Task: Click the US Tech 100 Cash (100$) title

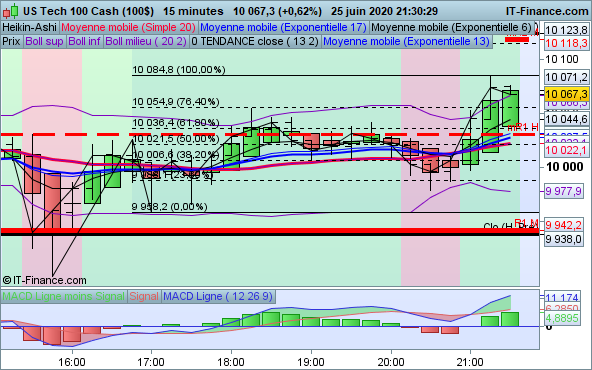Action: click(88, 11)
